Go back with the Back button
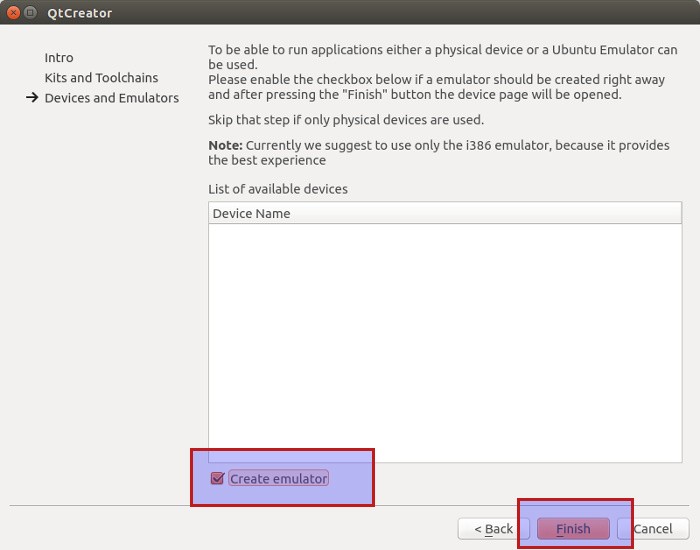This screenshot has width=700, height=550. click(493, 529)
